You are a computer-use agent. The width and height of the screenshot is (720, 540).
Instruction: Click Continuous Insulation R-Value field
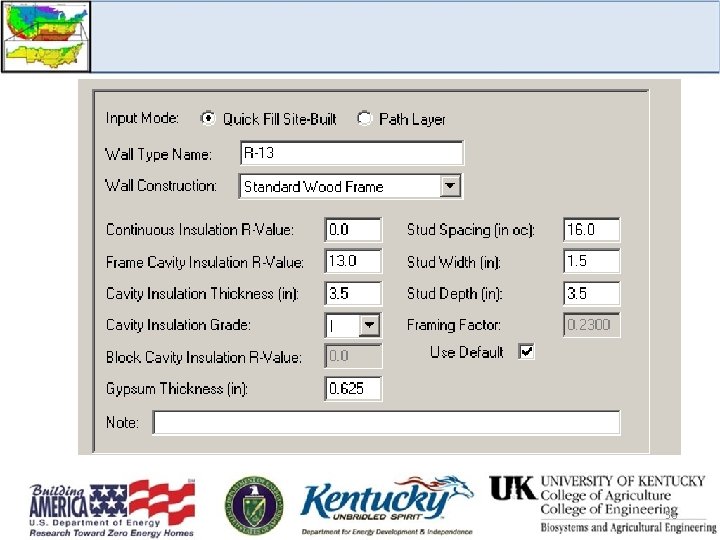click(x=353, y=230)
